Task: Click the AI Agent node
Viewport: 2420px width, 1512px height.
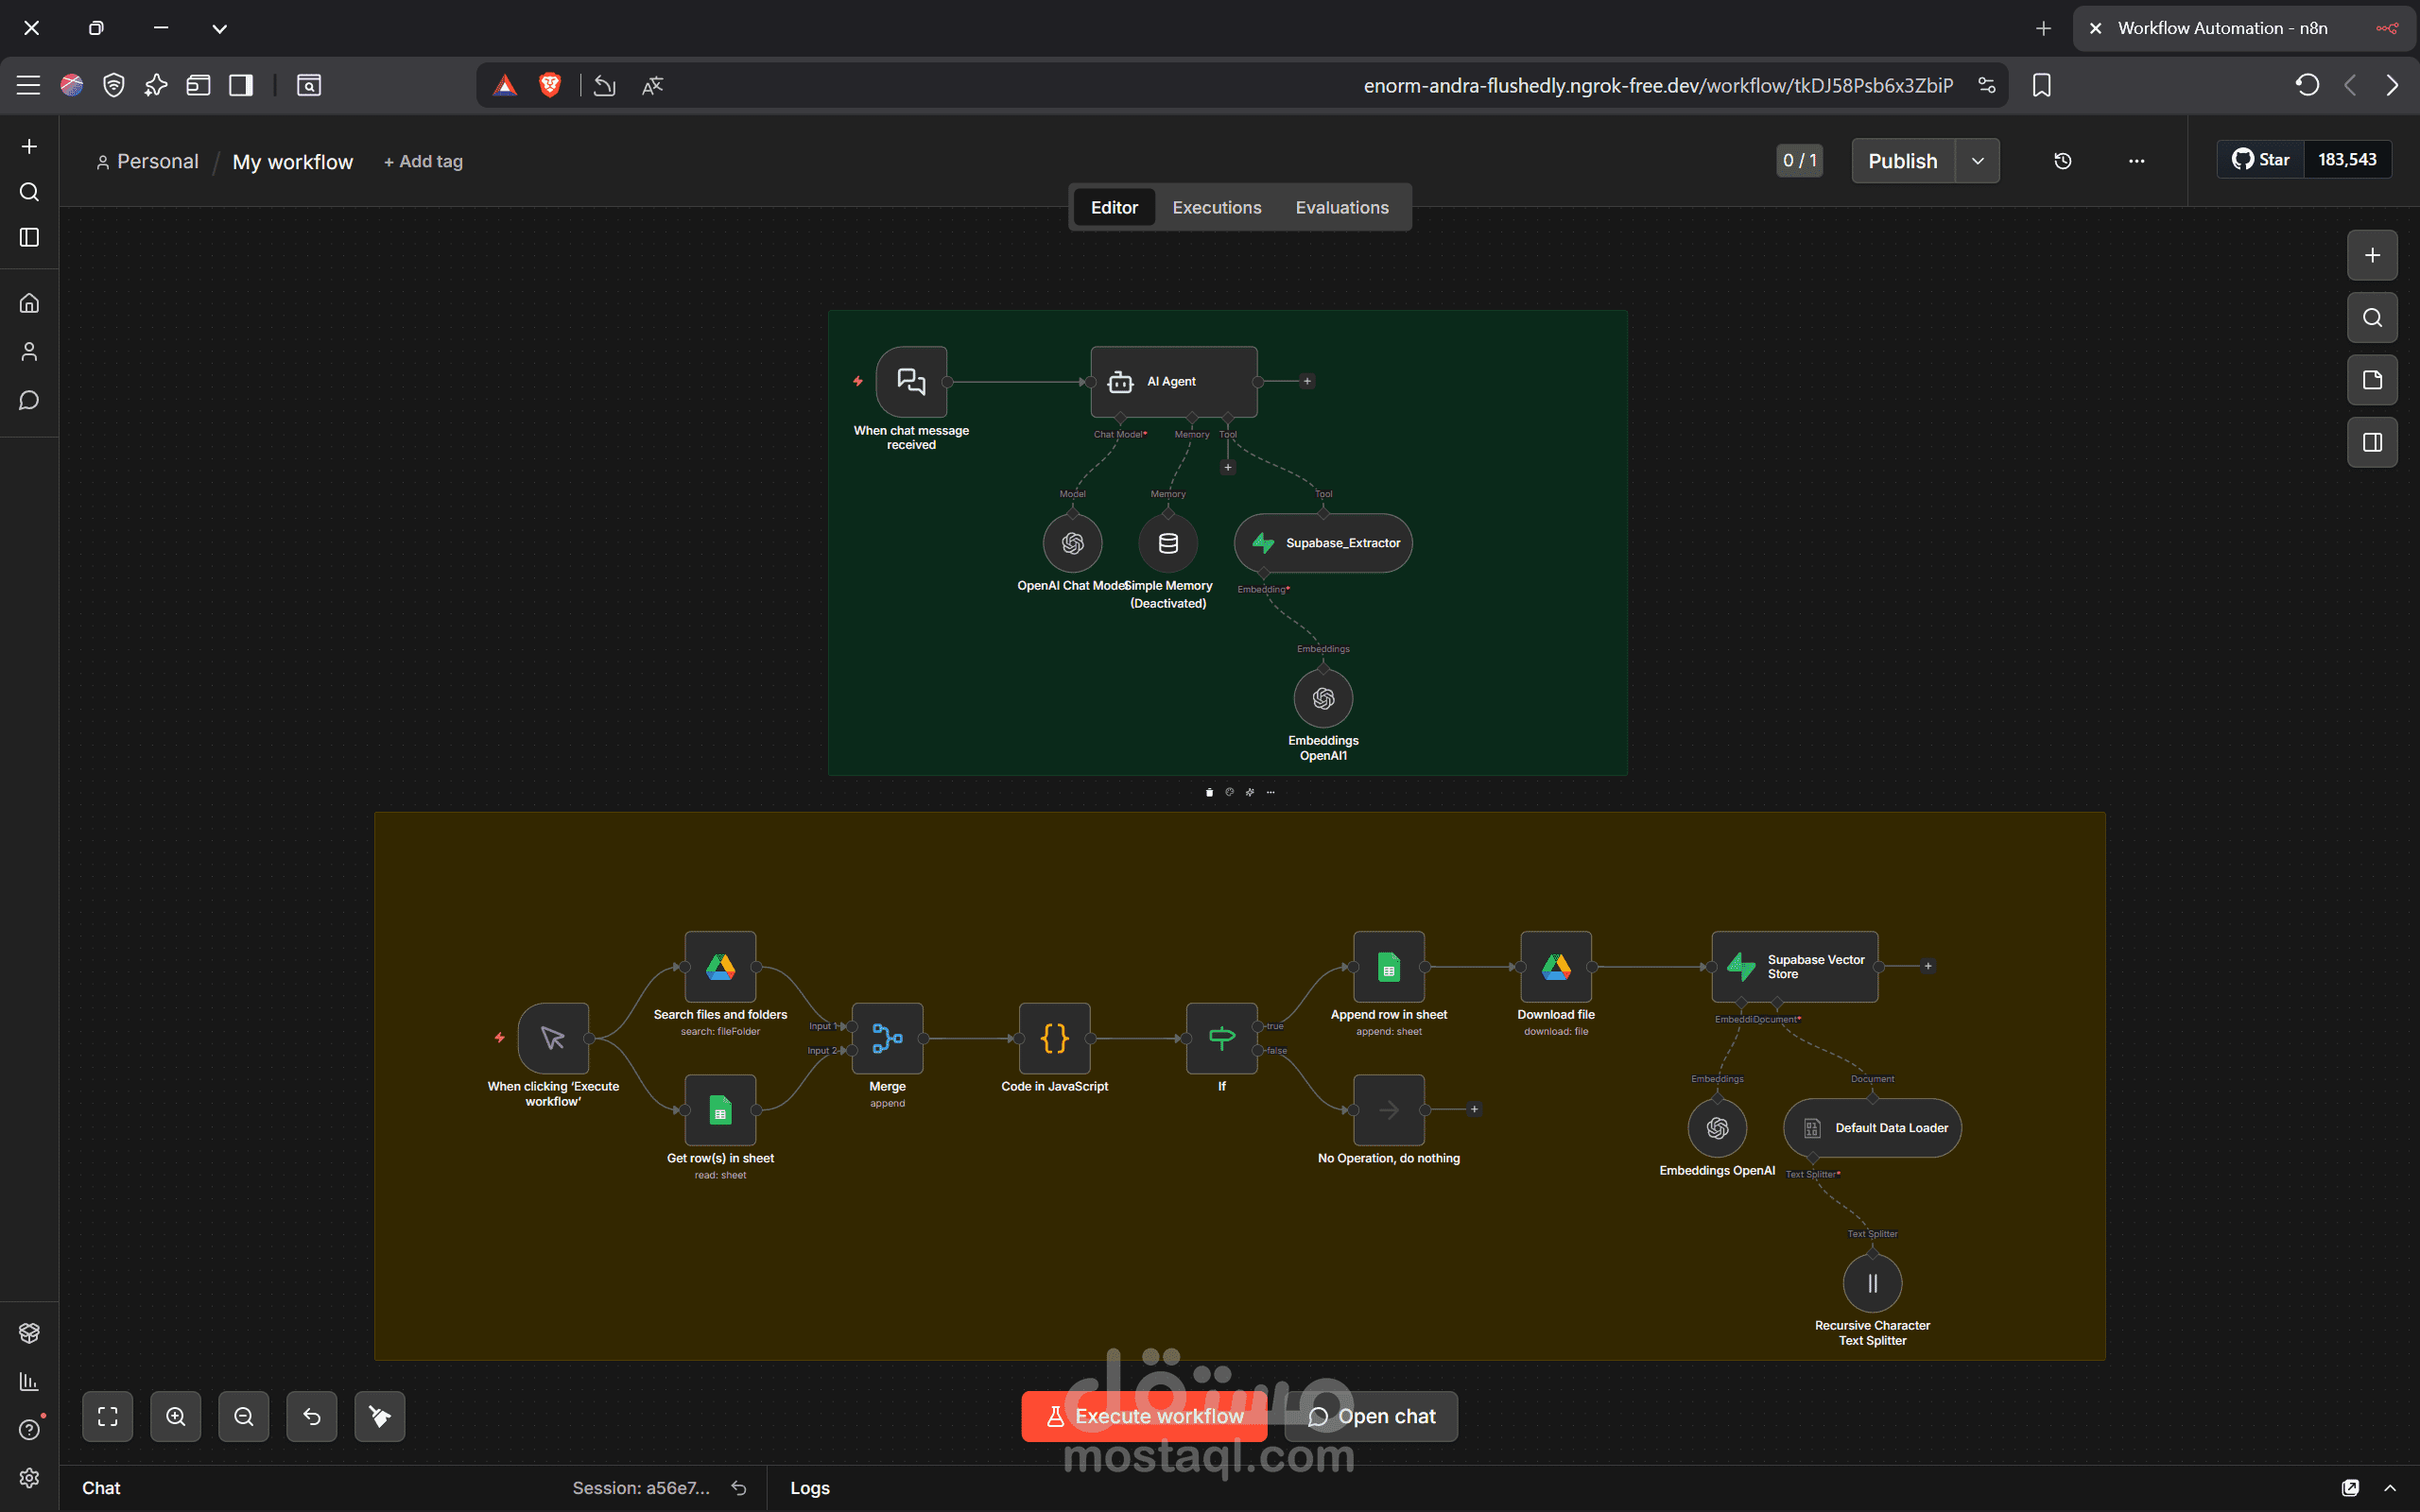Action: click(x=1173, y=381)
